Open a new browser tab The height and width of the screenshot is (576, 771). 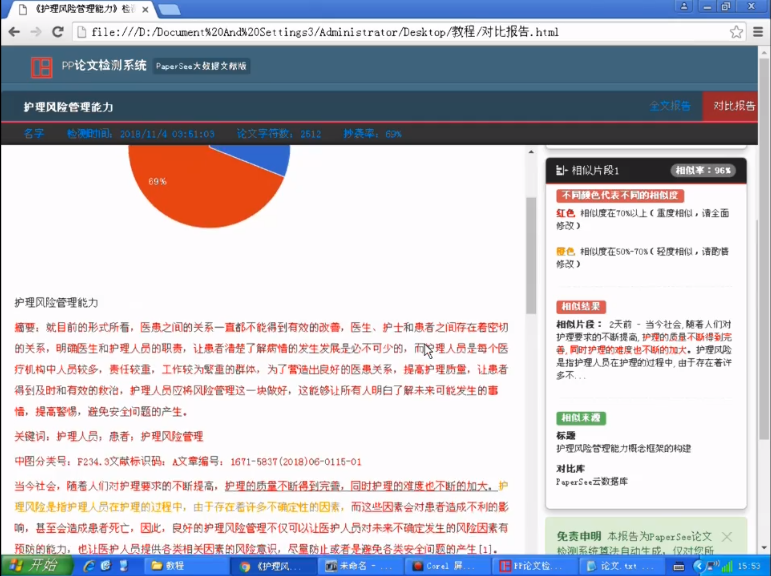coord(170,9)
